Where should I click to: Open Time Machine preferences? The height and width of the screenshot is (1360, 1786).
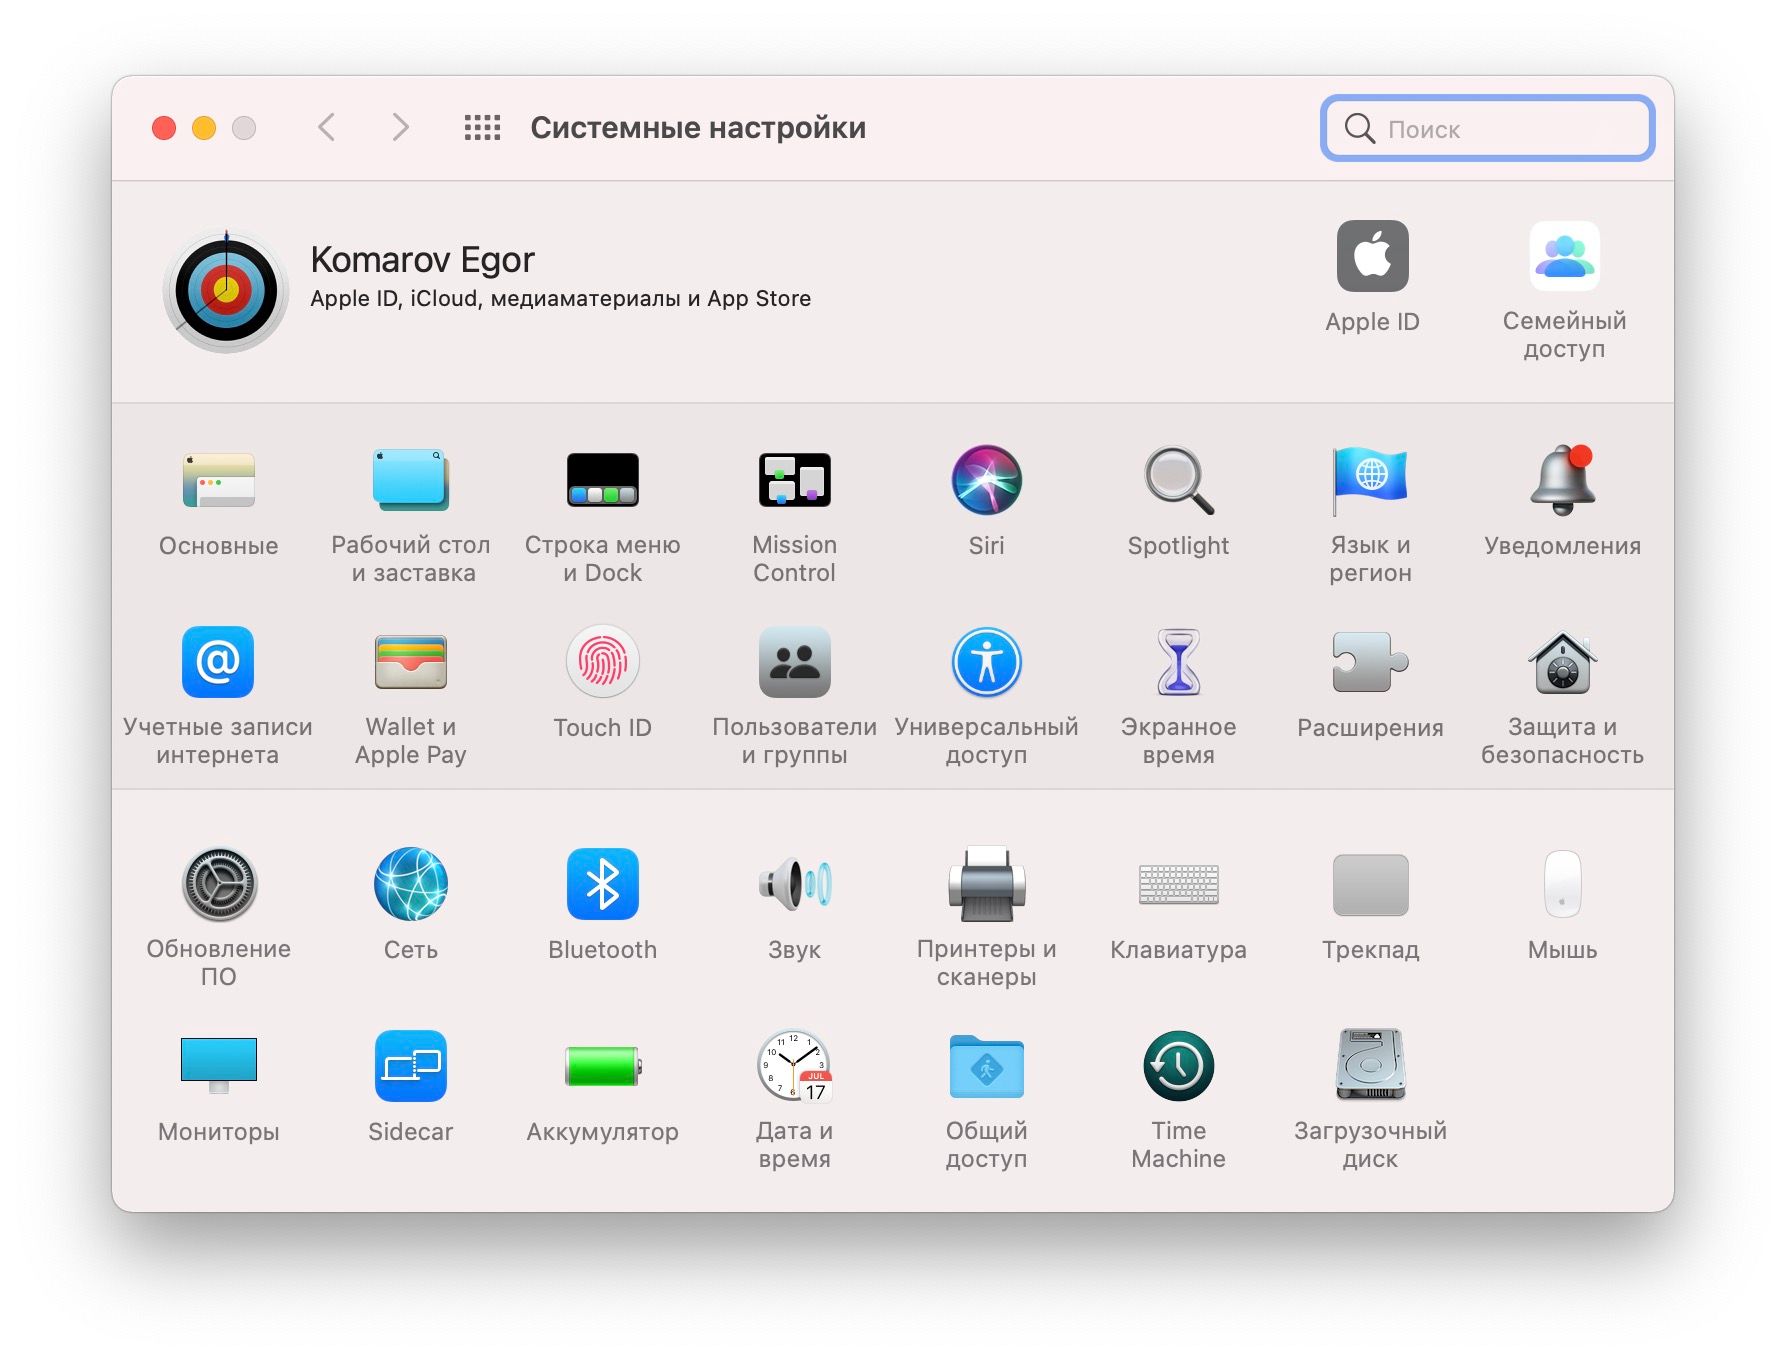click(1178, 1066)
